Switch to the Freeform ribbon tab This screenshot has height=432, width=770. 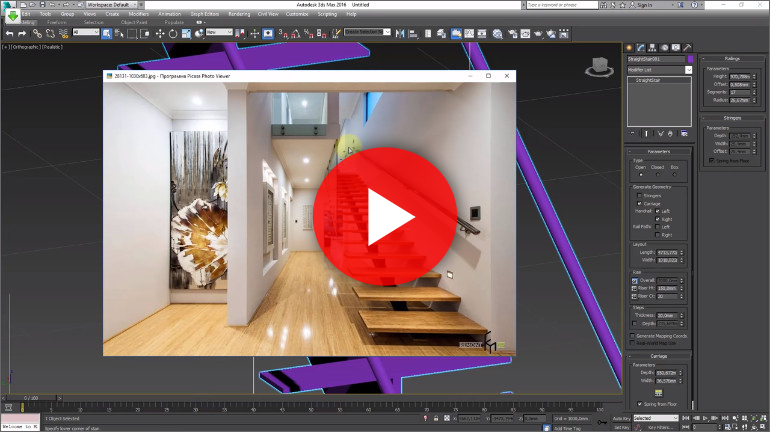(56, 22)
